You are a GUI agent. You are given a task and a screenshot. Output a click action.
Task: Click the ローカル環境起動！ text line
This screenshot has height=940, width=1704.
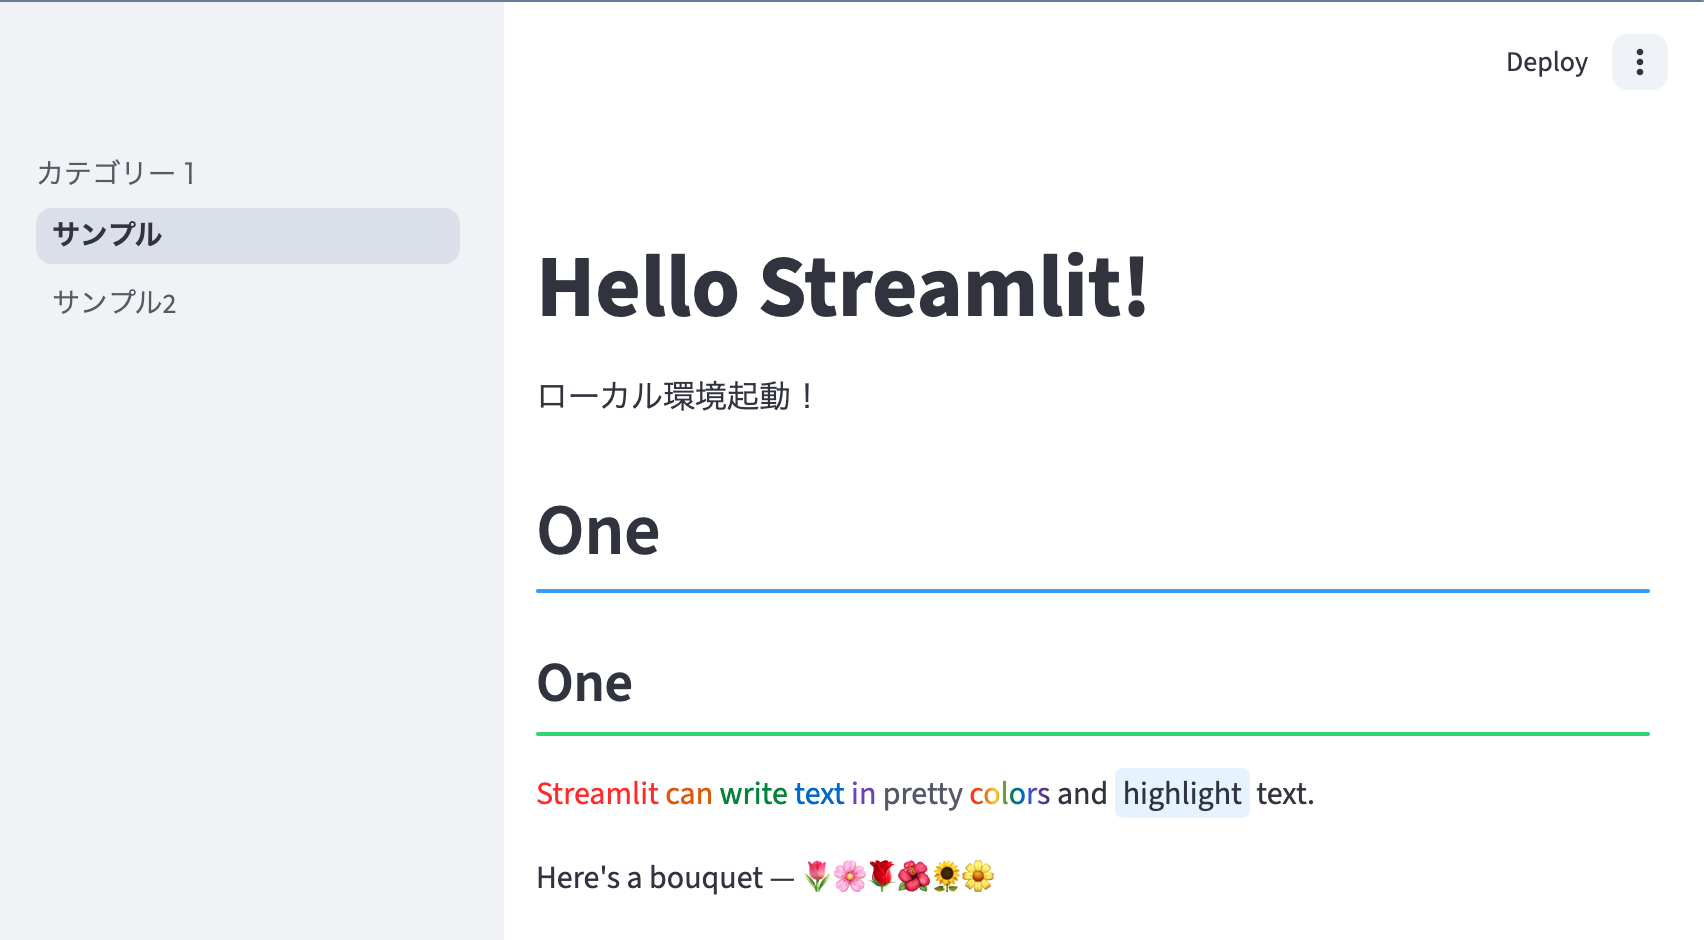pos(677,397)
